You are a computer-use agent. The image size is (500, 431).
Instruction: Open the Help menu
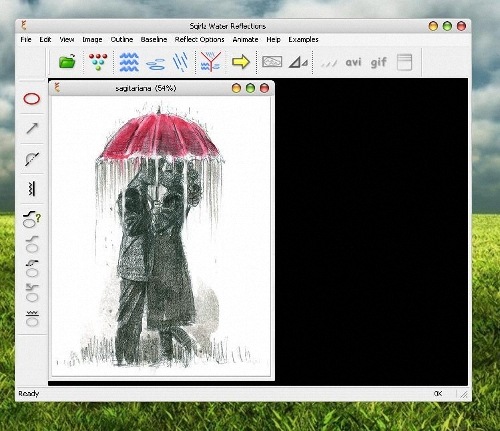pos(273,40)
